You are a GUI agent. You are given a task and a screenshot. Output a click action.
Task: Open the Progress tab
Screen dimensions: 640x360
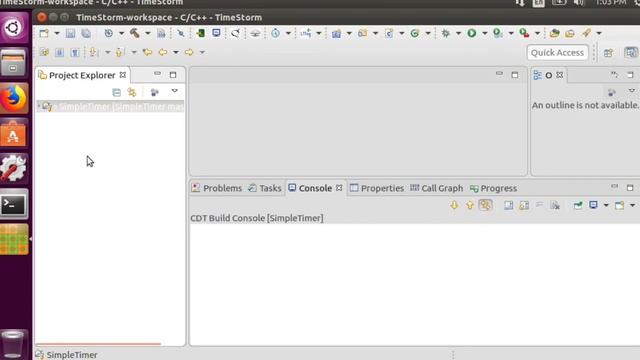click(493, 188)
